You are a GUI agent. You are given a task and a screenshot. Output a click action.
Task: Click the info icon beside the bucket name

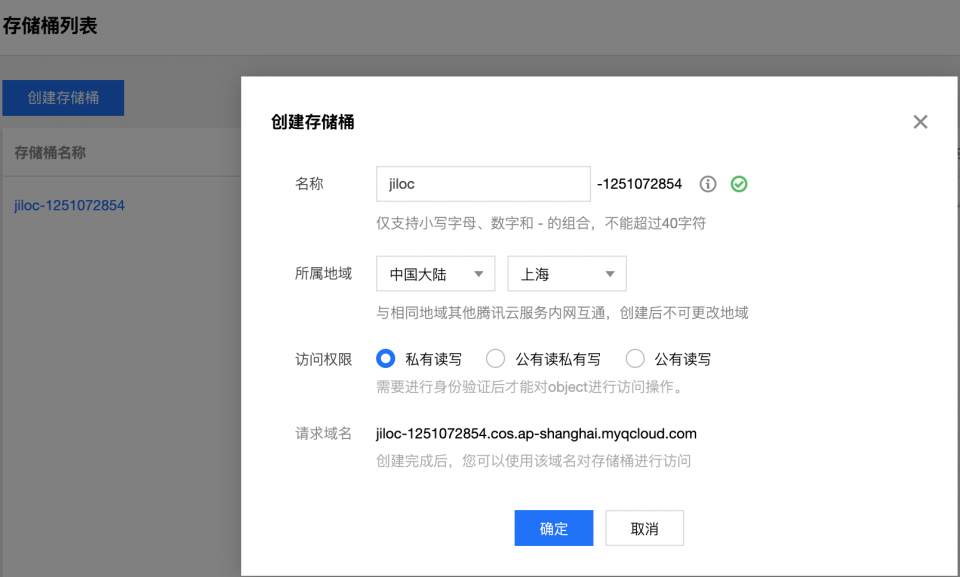pyautogui.click(x=708, y=184)
